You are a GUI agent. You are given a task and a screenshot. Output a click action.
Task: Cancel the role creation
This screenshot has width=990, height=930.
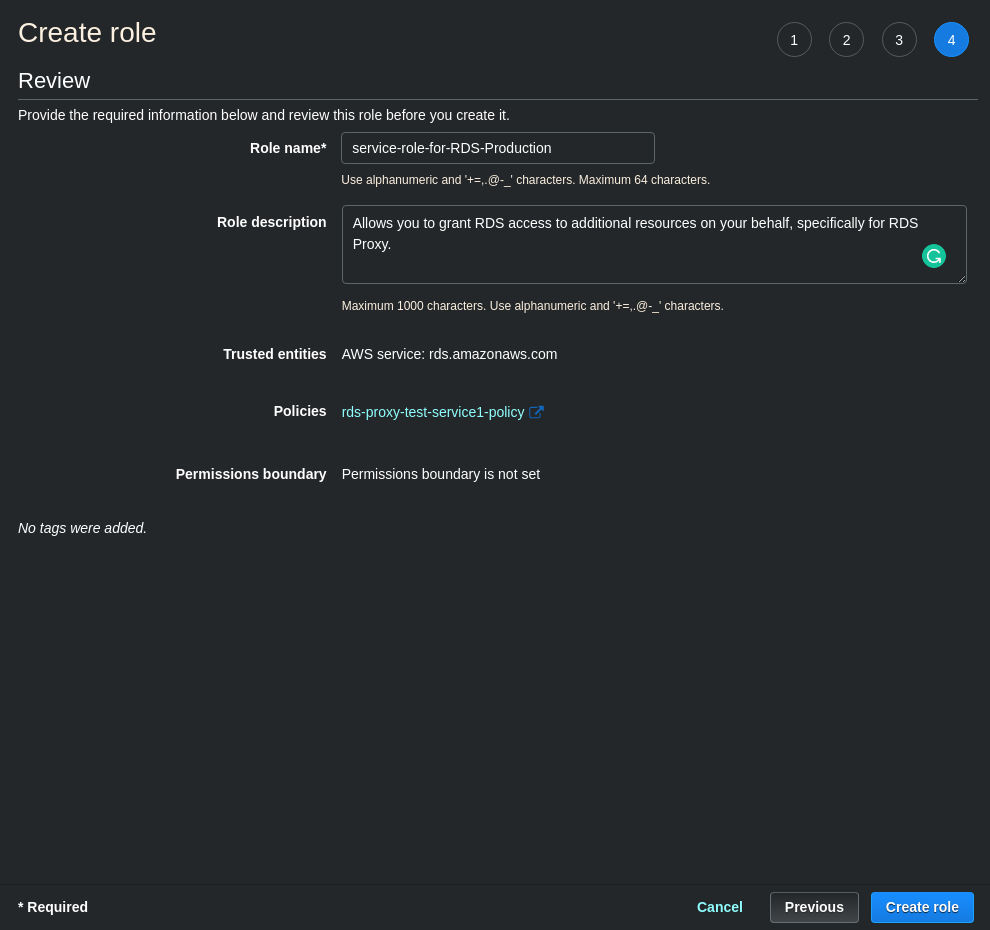coord(719,907)
